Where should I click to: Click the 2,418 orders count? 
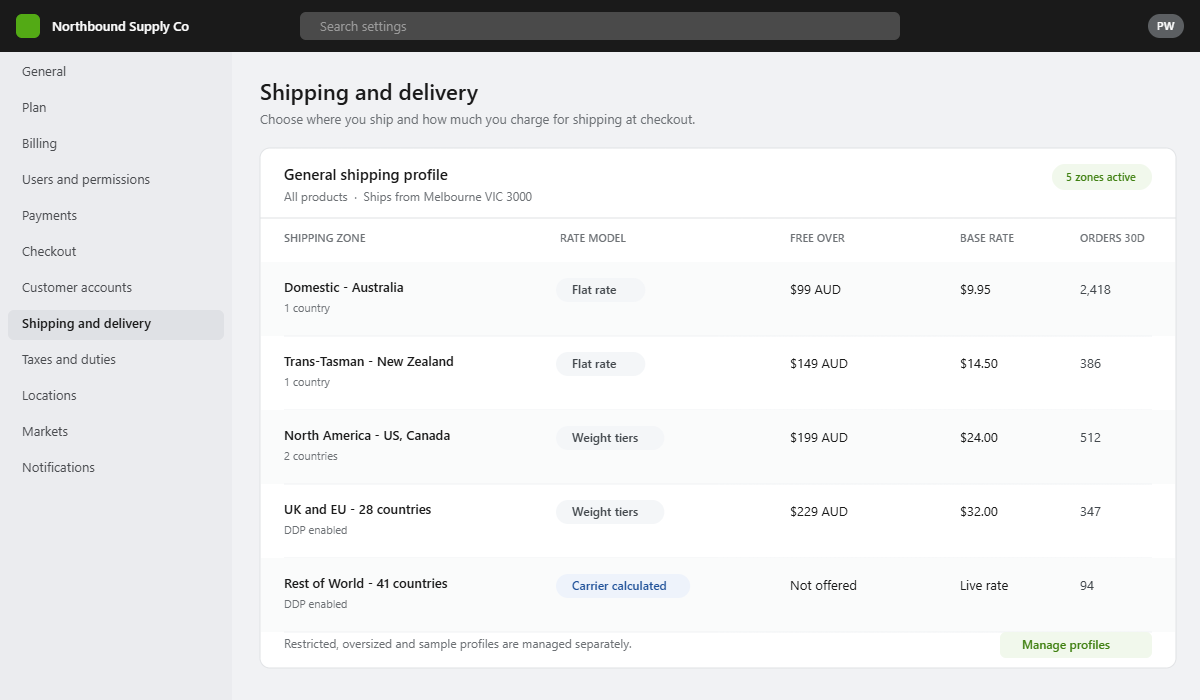(x=1095, y=290)
